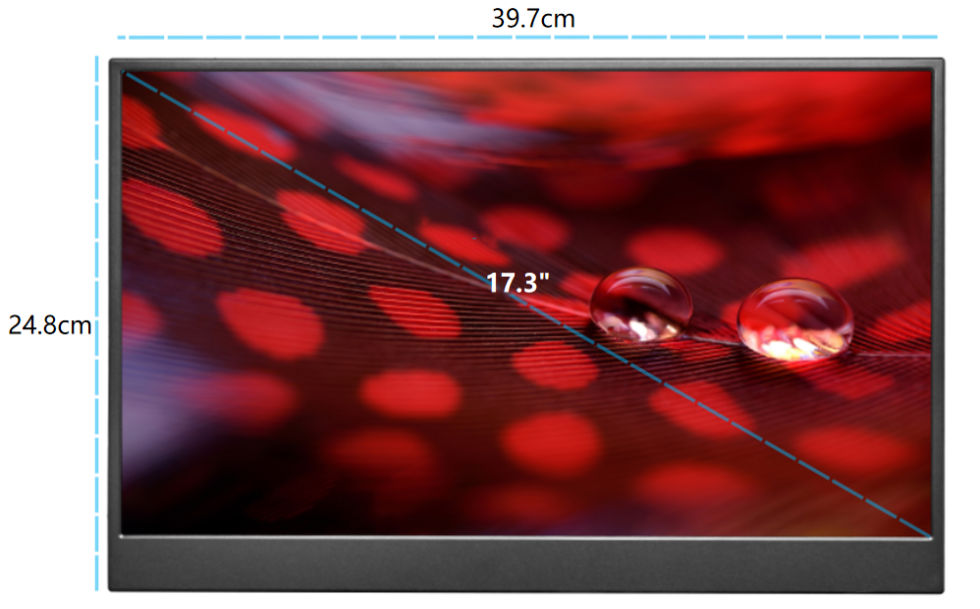Click the bright reflection inside right droplet

pyautogui.click(x=790, y=346)
